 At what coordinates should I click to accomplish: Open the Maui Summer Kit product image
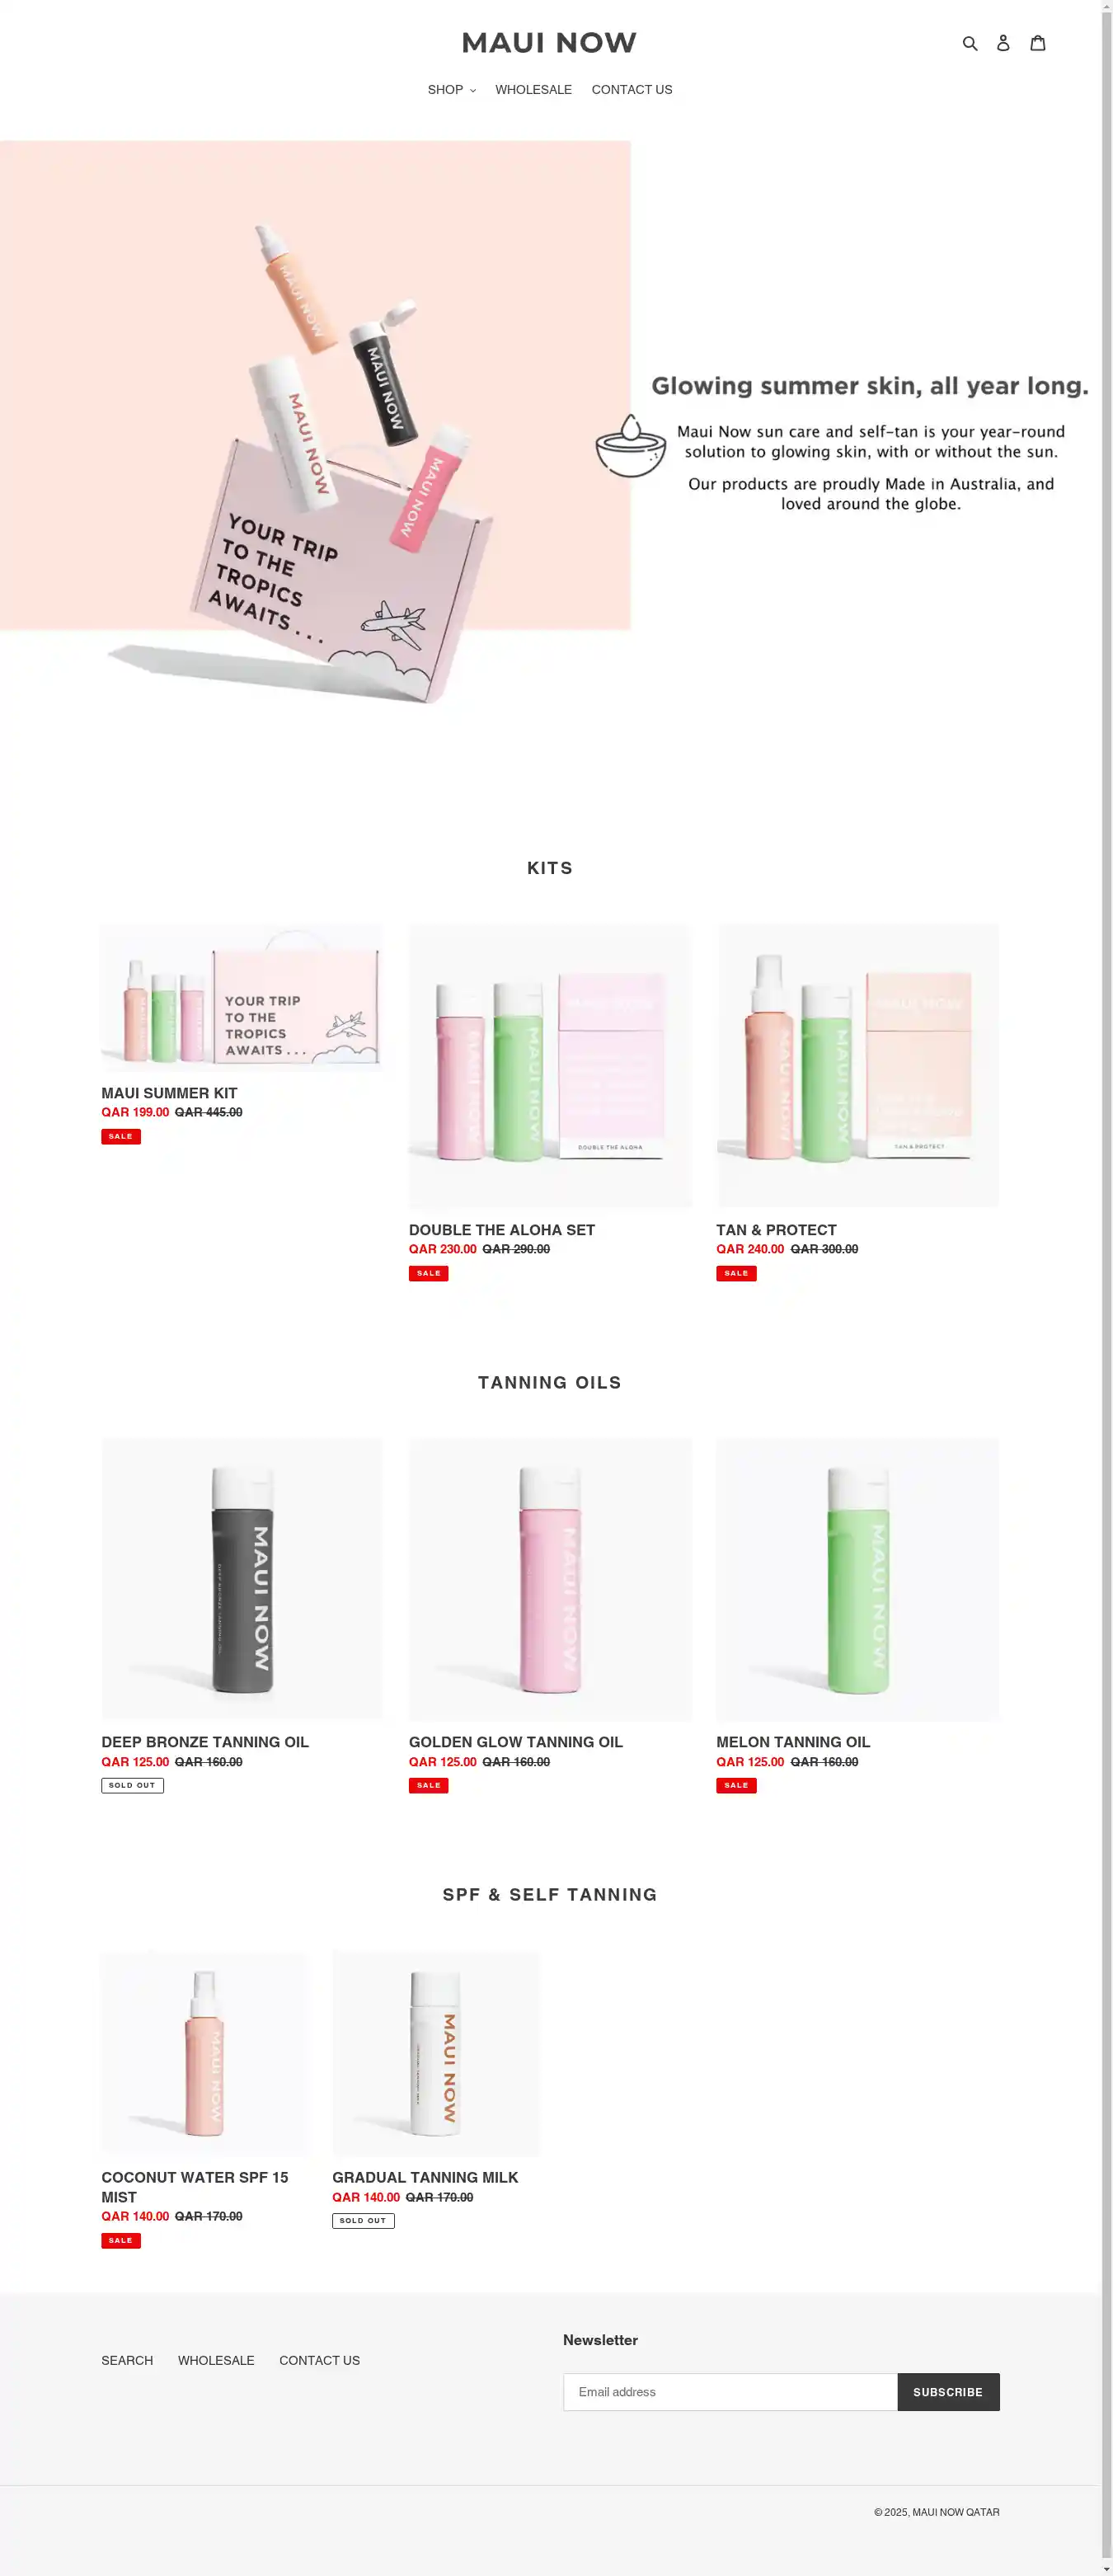tap(241, 998)
